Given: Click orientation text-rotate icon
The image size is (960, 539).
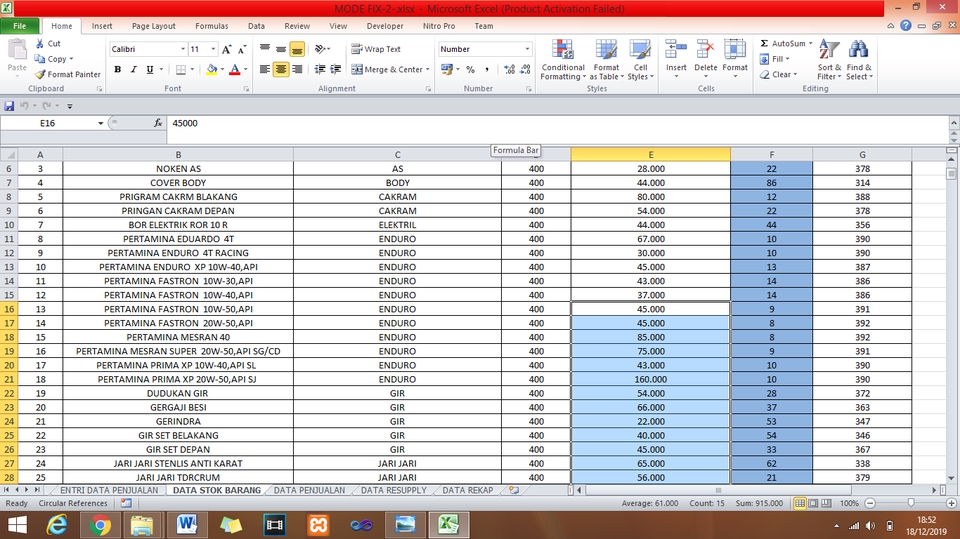Looking at the screenshot, I should tap(321, 49).
